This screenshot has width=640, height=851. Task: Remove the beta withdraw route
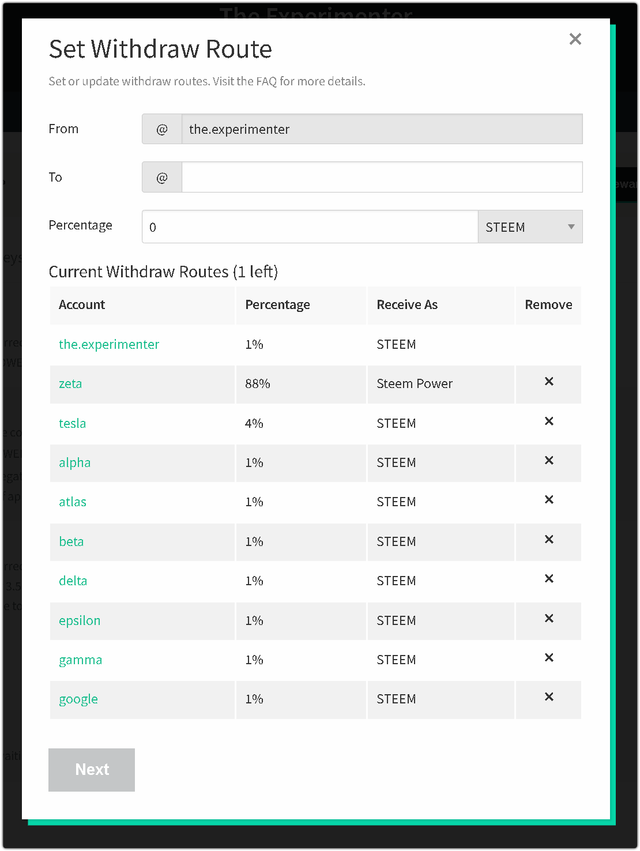(548, 540)
